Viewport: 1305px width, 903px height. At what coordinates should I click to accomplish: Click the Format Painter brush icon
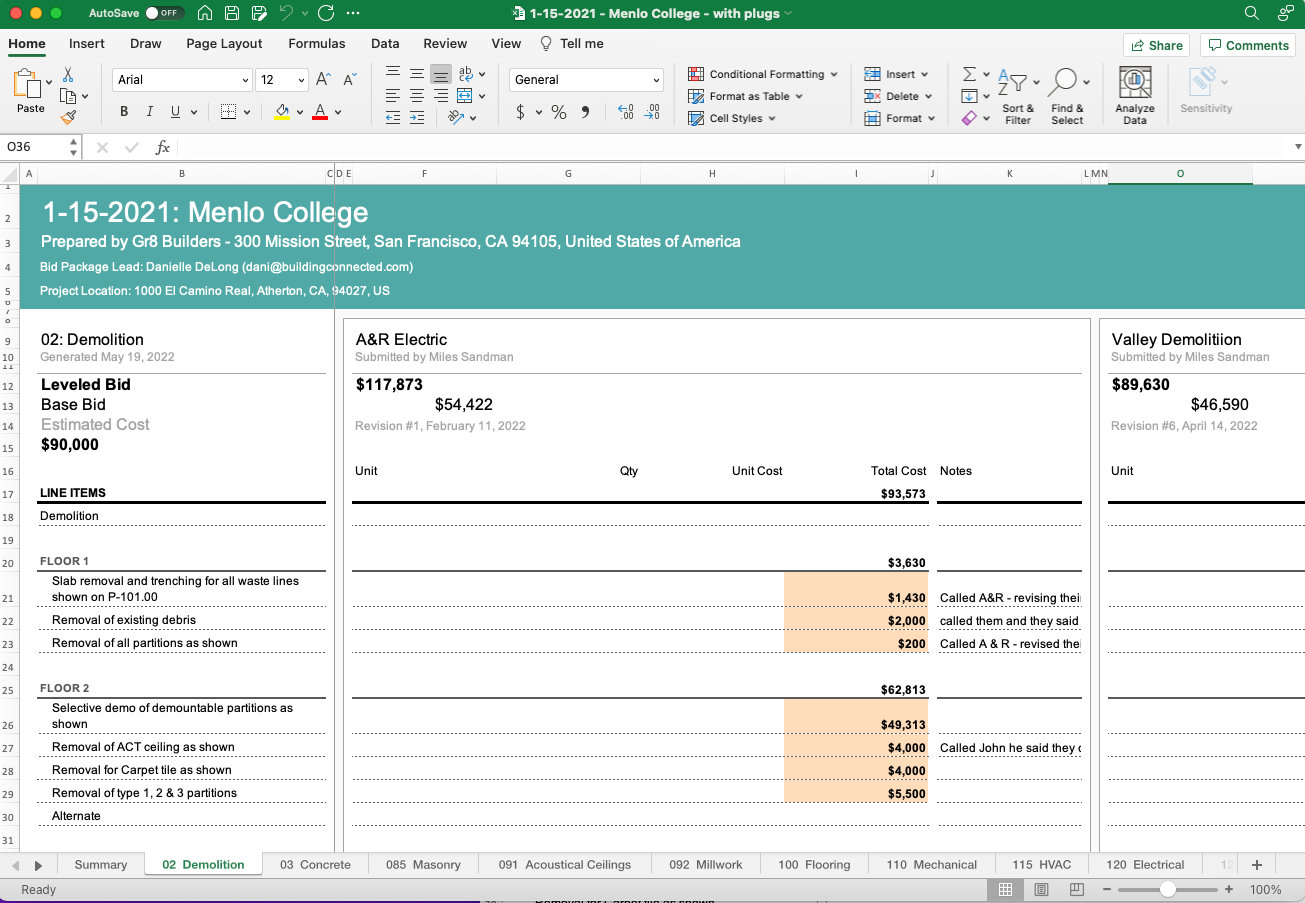[68, 117]
